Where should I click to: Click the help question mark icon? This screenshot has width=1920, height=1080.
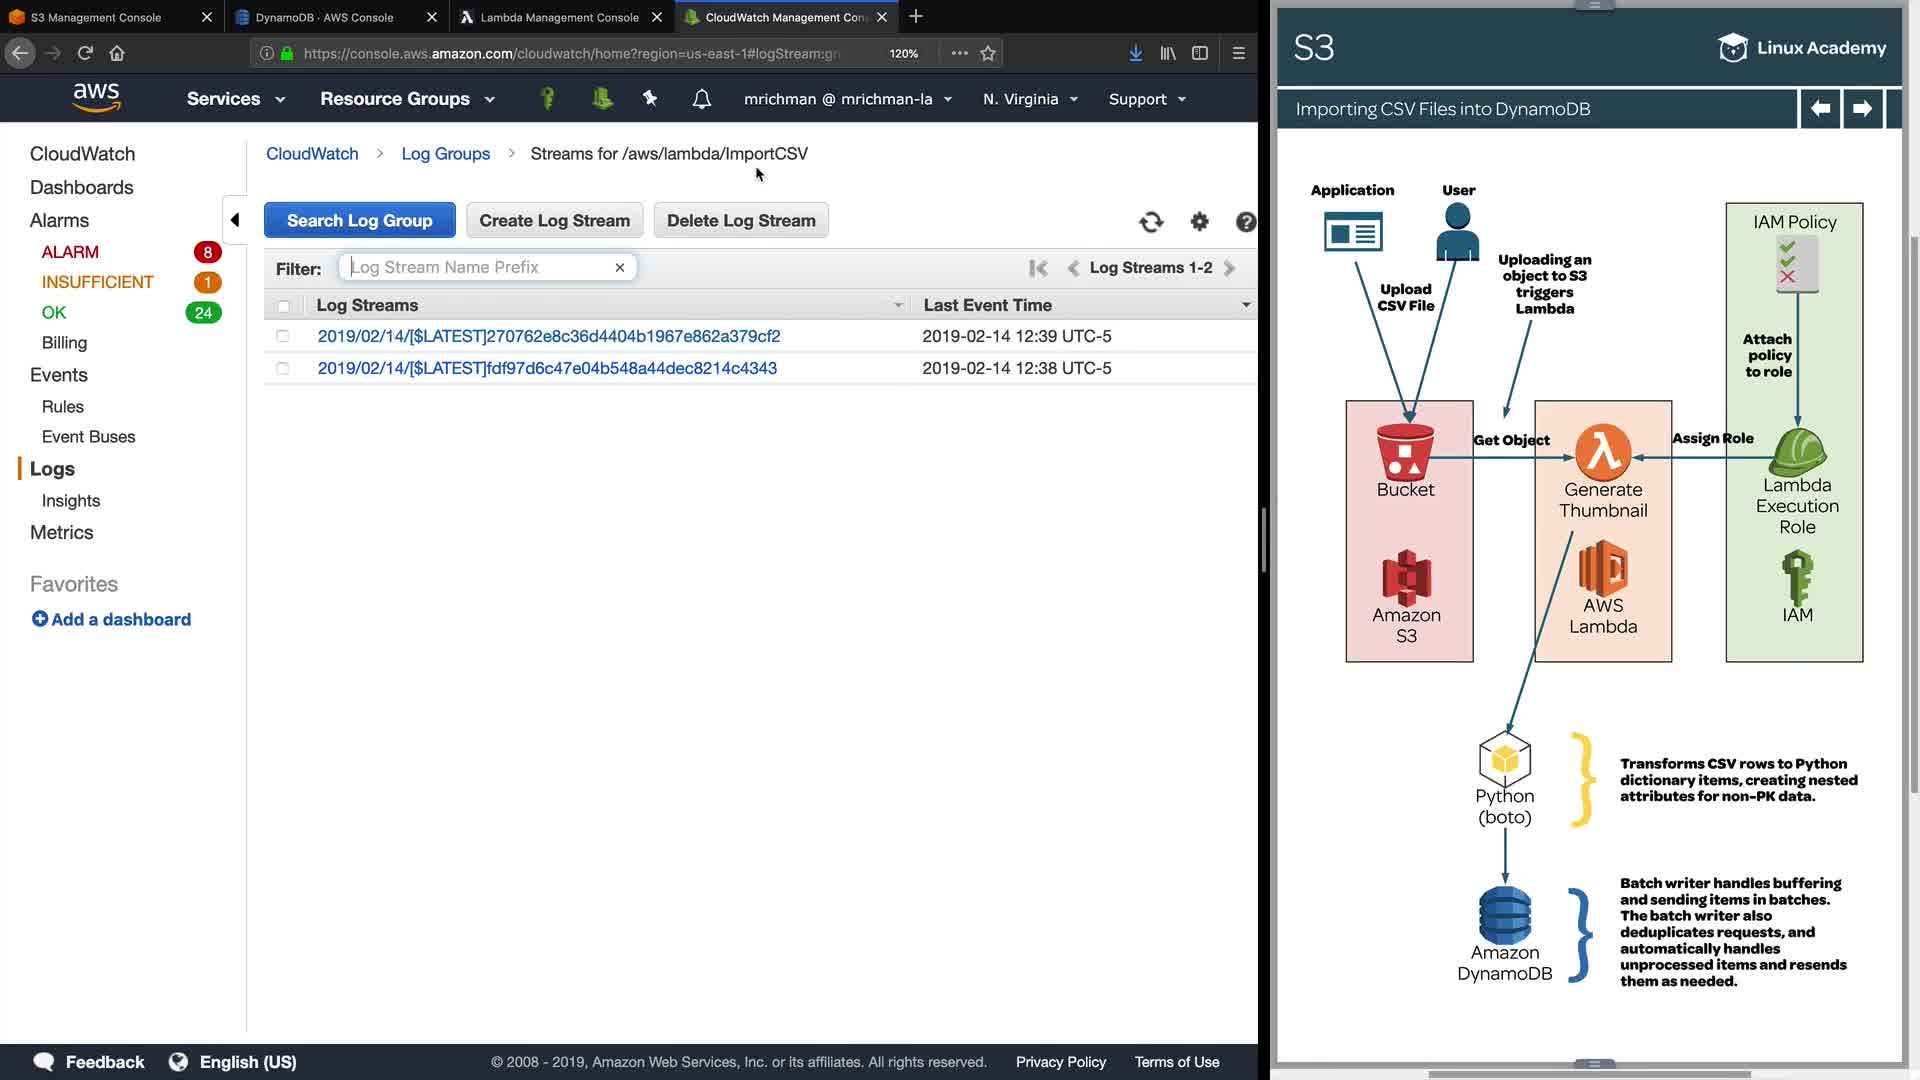point(1245,222)
